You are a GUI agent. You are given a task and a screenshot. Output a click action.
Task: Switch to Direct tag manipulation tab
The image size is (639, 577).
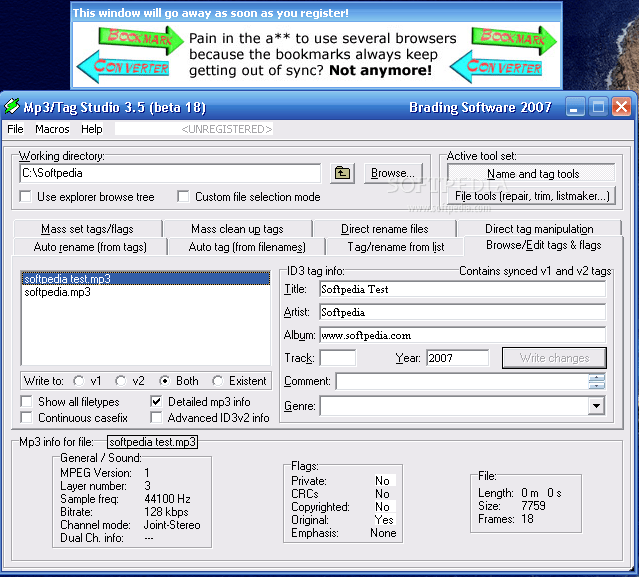539,229
